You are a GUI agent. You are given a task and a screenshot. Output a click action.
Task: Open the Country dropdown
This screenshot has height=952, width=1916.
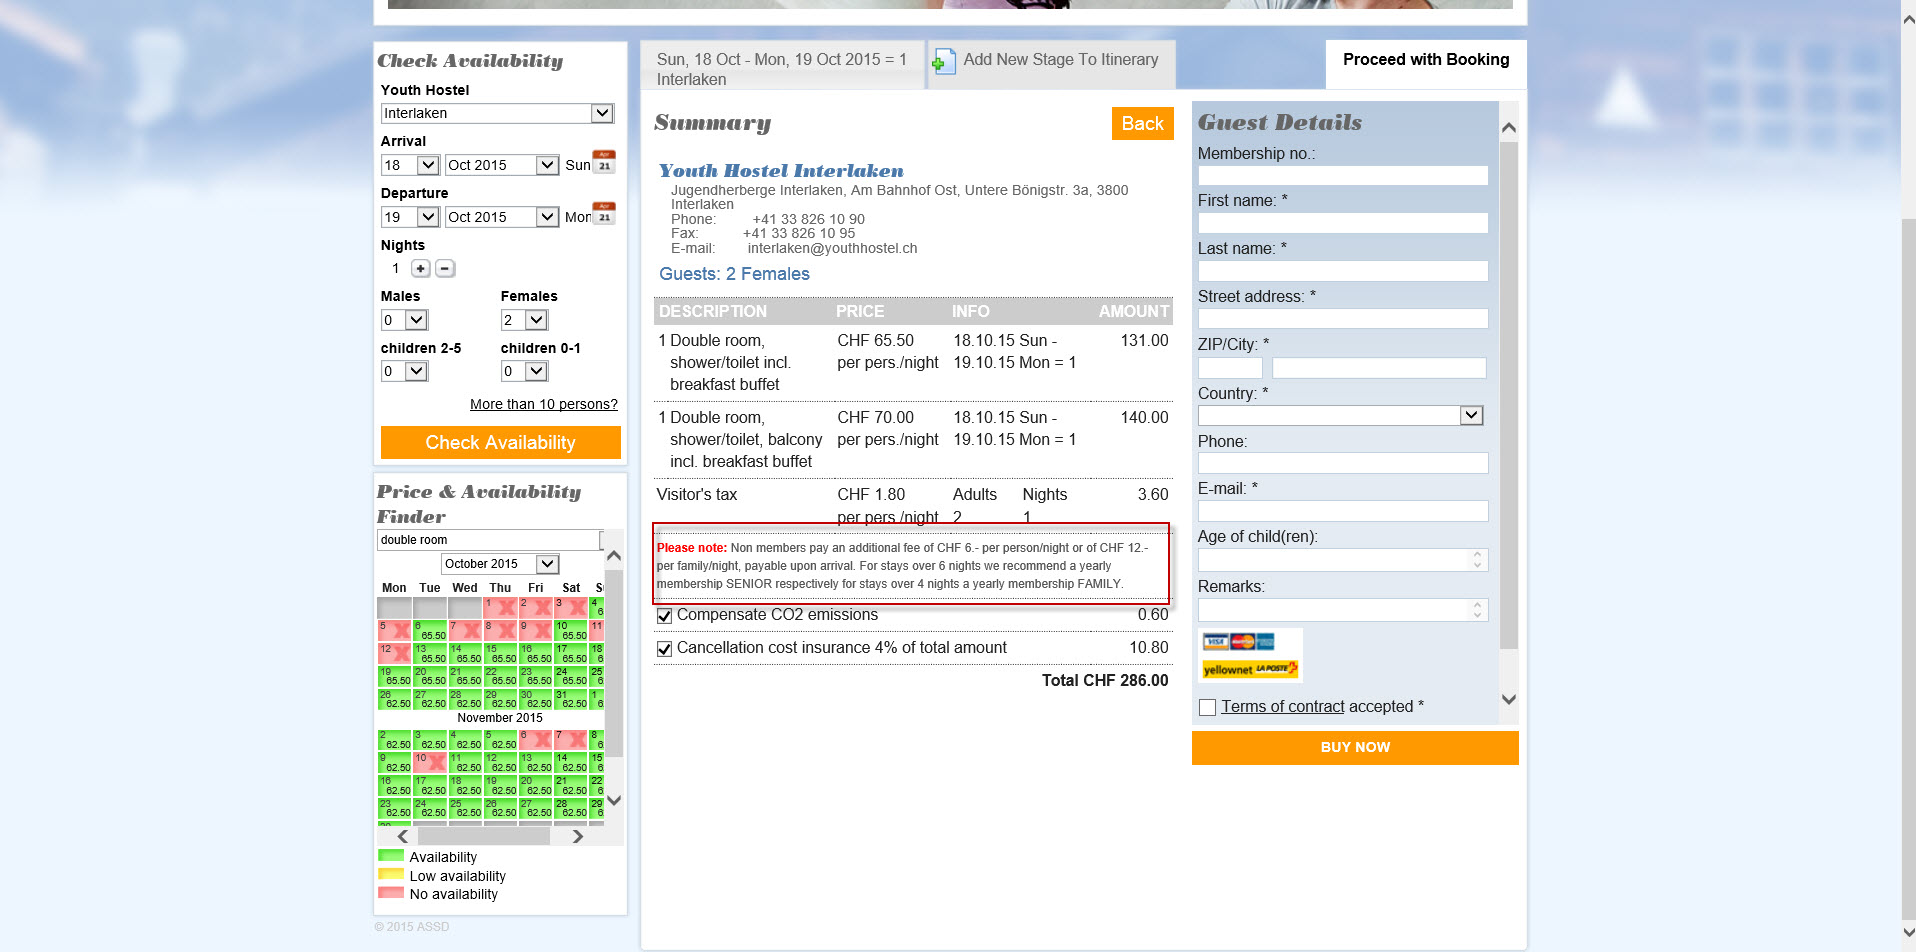click(1340, 415)
